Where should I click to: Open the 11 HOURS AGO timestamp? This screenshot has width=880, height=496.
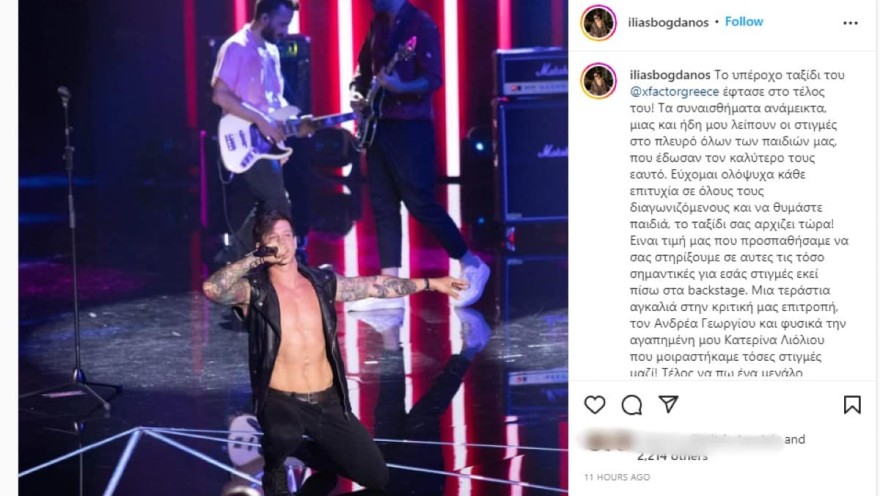point(617,477)
